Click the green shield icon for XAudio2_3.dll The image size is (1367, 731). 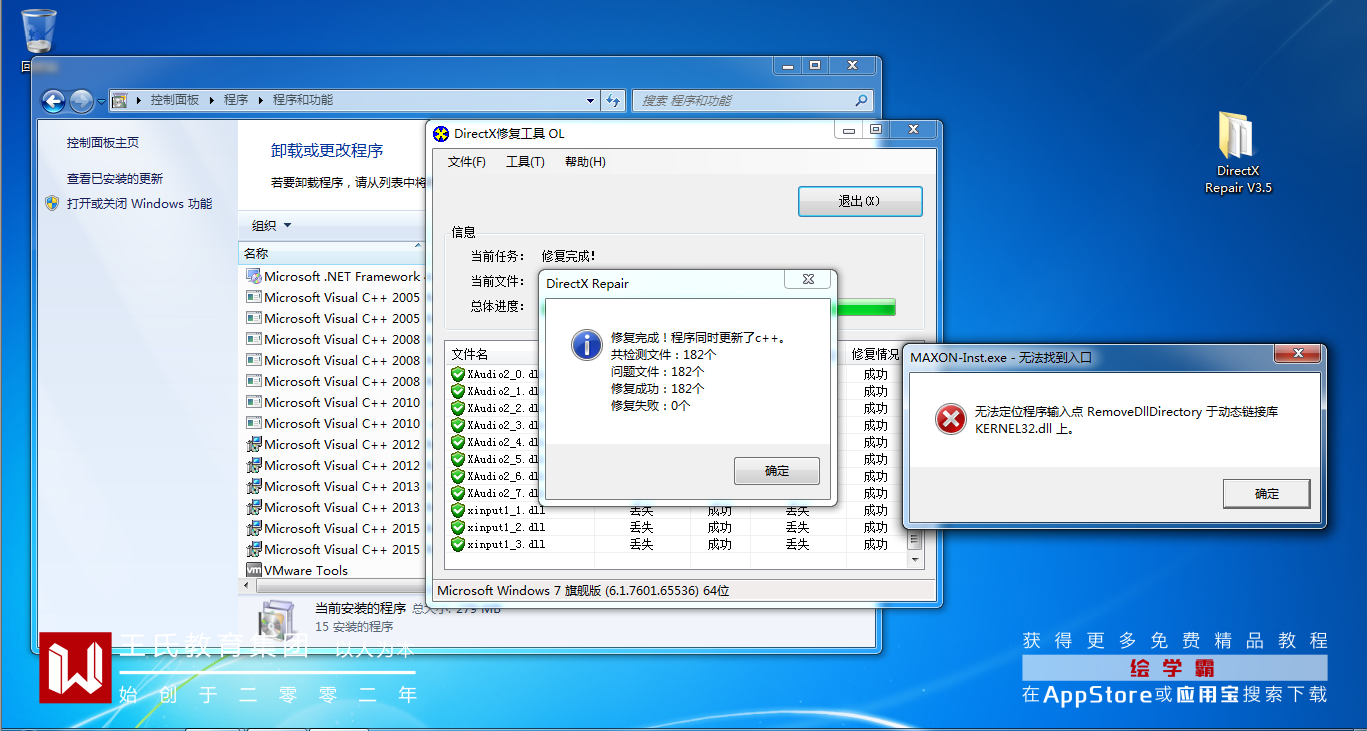[458, 425]
